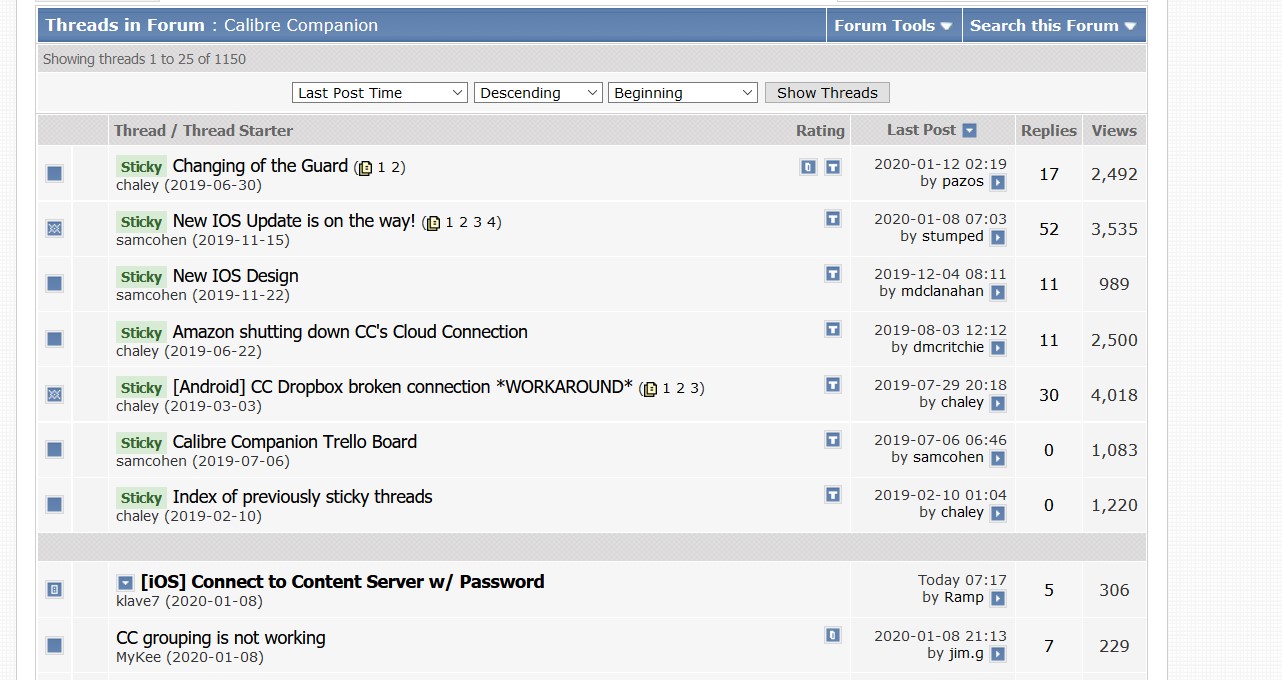Open the Changing of the Guard thread
This screenshot has width=1282, height=680.
tap(260, 166)
